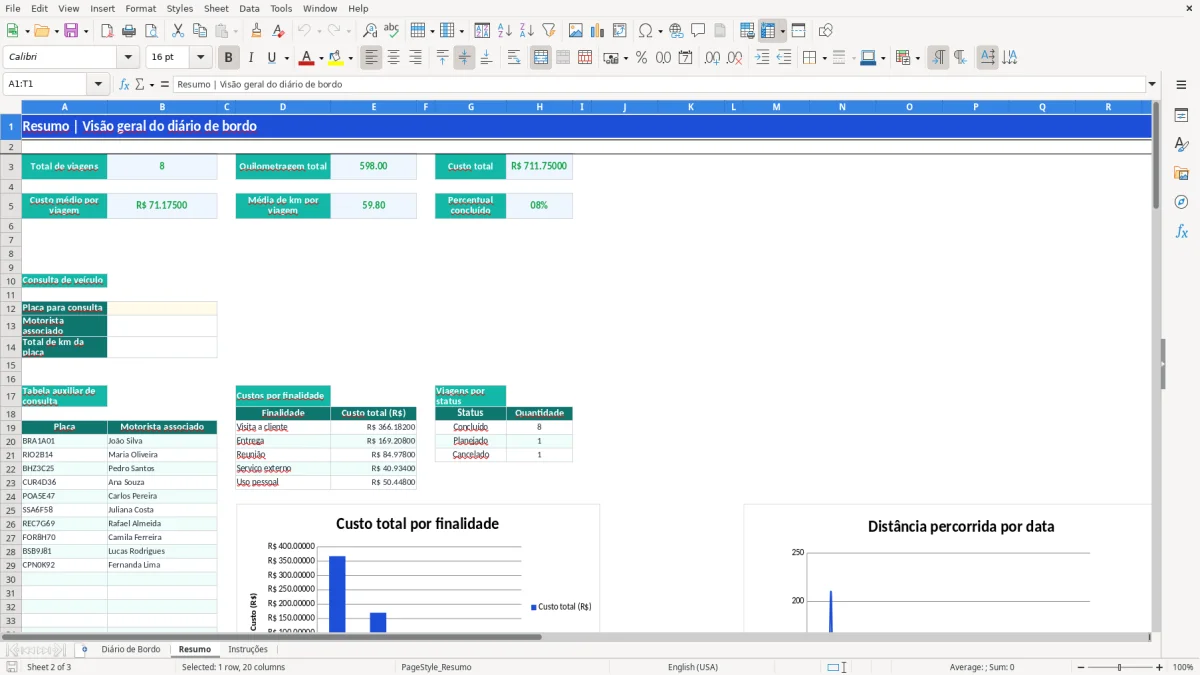This screenshot has height=675, width=1200.
Task: Click zoom in plus button
Action: (x=1159, y=667)
